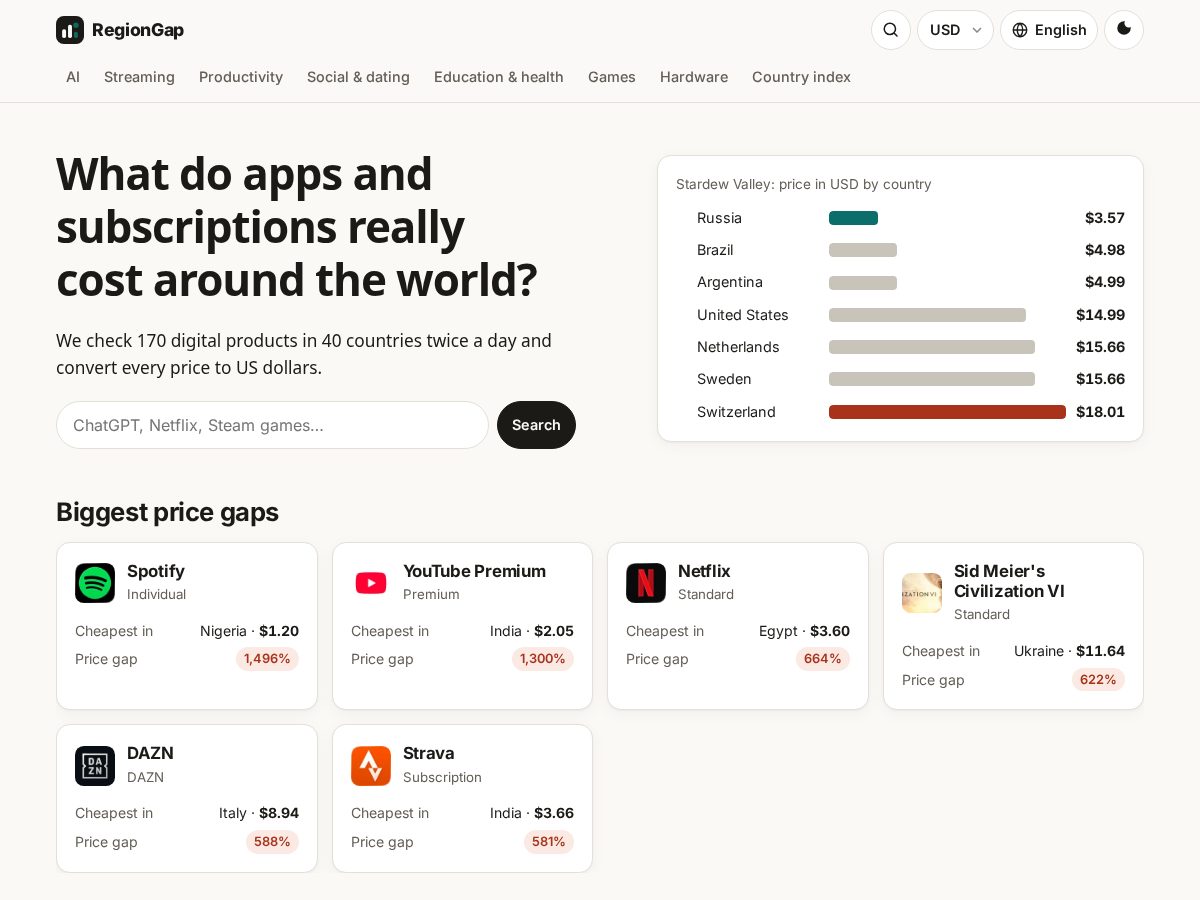
Task: Click the Netflix logo icon
Action: (x=646, y=583)
